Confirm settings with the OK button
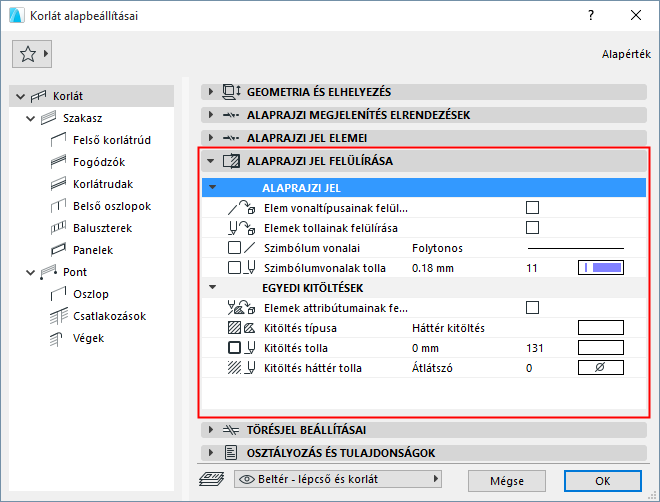This screenshot has height=502, width=660. (x=603, y=481)
